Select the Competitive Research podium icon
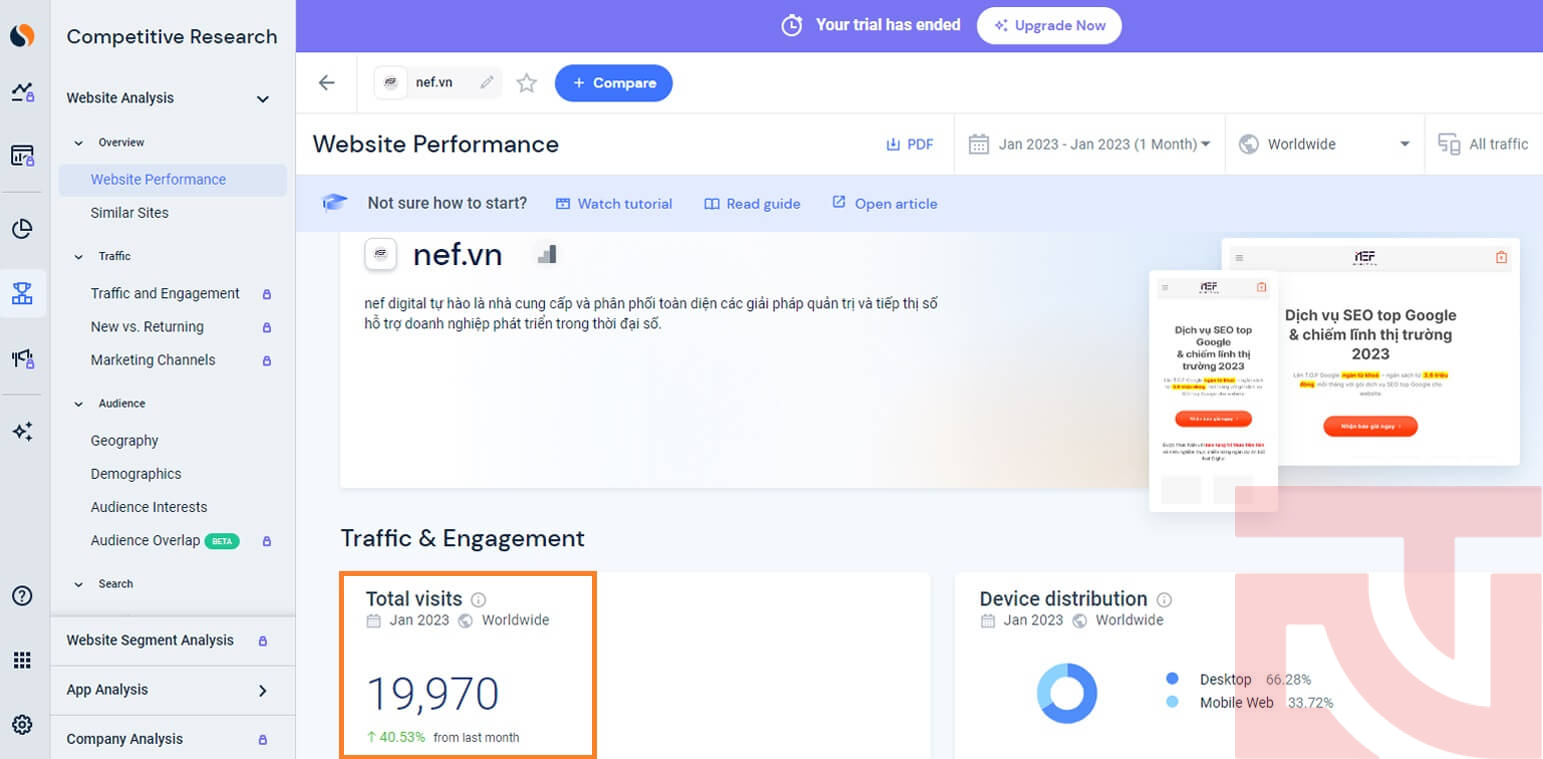Viewport: 1543px width, 759px height. tap(22, 293)
